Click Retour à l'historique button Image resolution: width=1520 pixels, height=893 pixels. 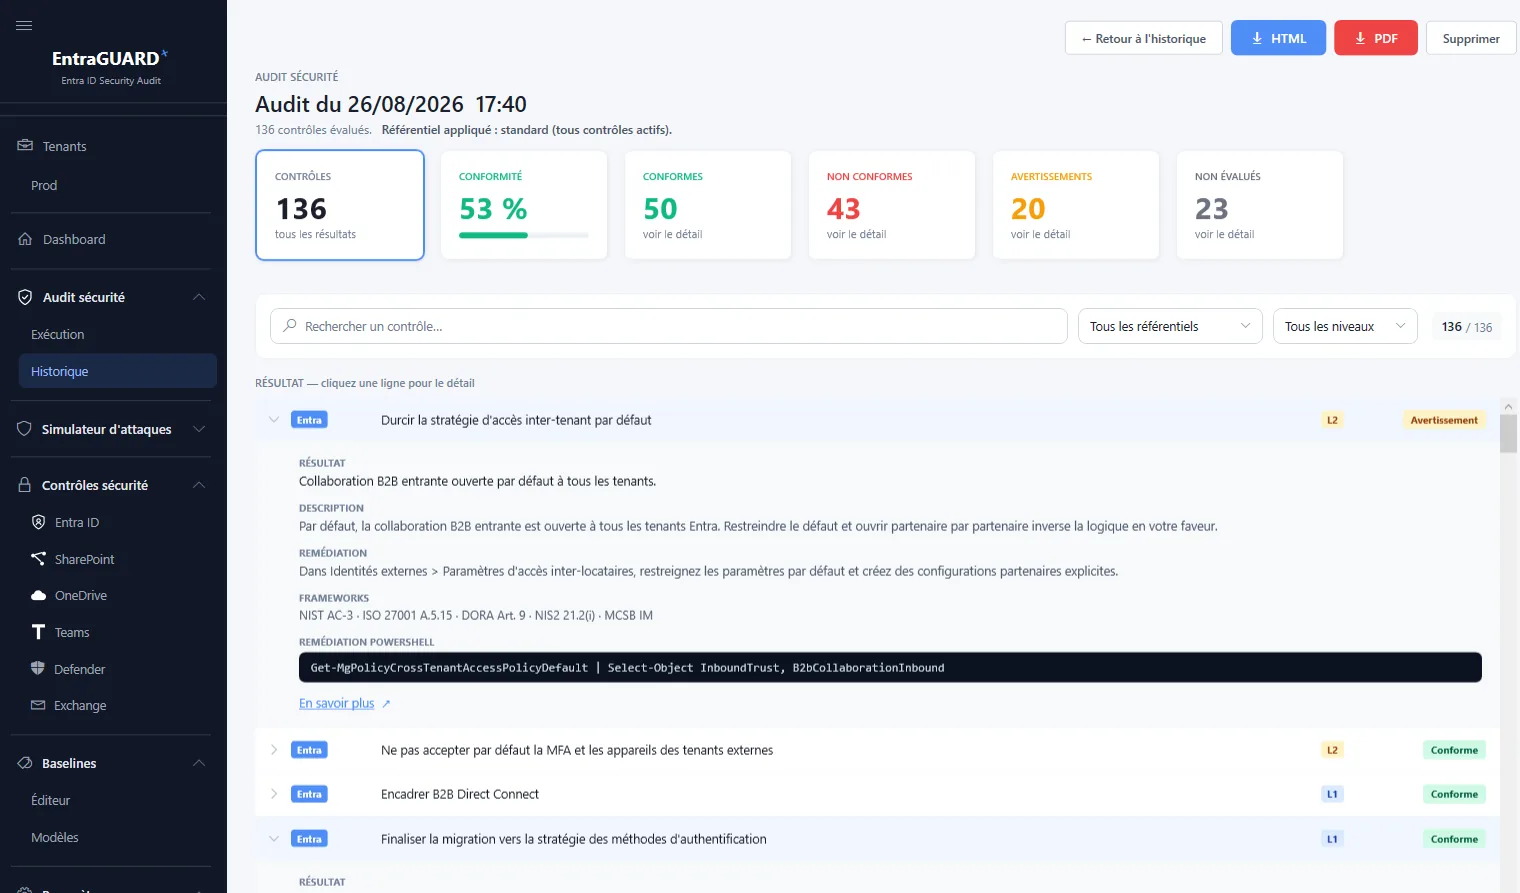click(x=1144, y=38)
